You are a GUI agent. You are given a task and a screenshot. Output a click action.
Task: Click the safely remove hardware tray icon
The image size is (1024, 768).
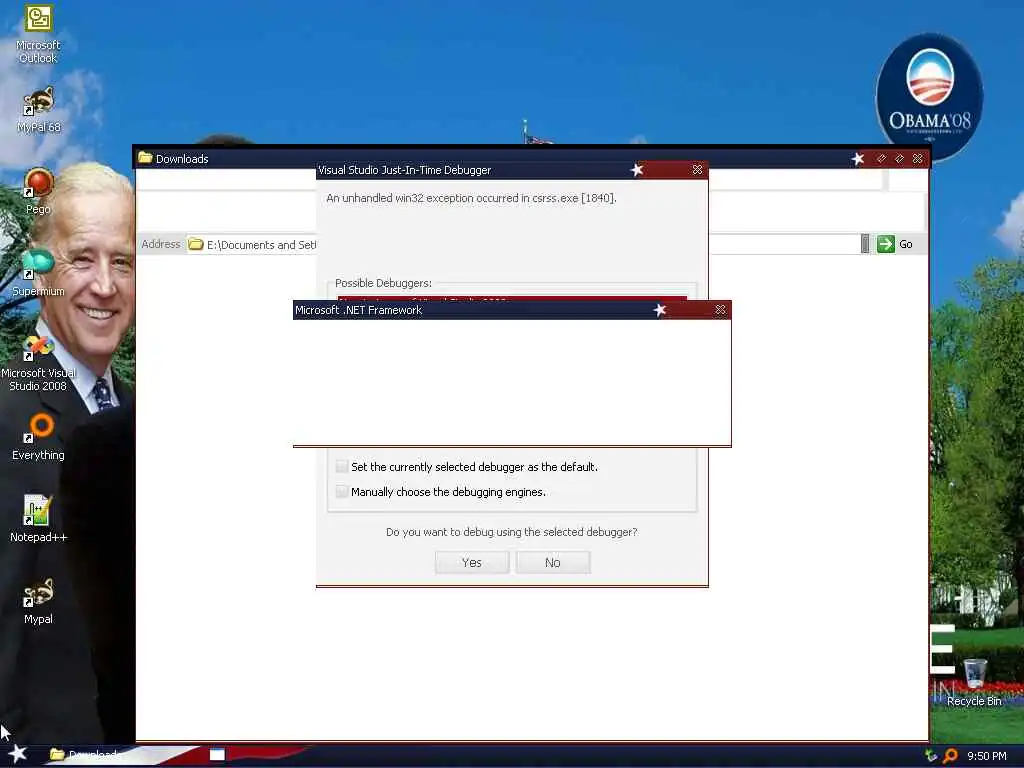tap(931, 756)
